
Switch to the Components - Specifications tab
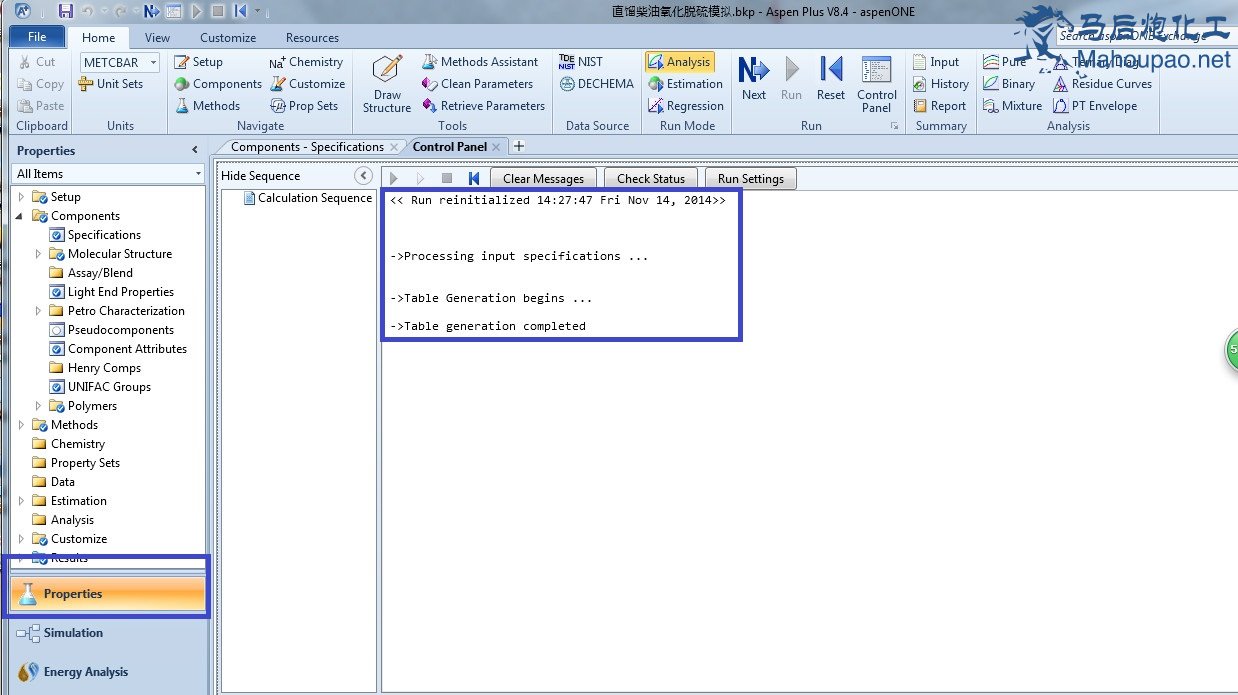click(x=307, y=147)
